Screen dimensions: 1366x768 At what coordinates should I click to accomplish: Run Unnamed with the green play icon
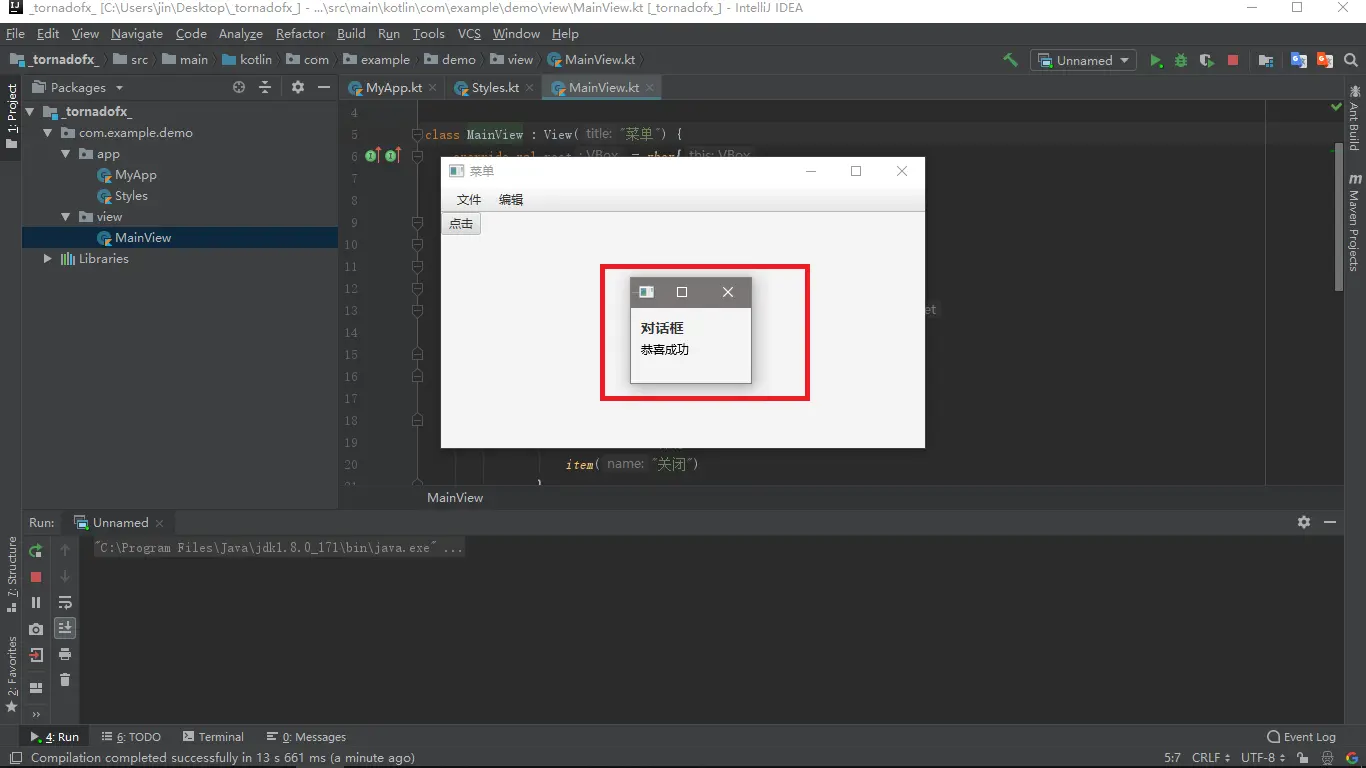coord(1156,60)
